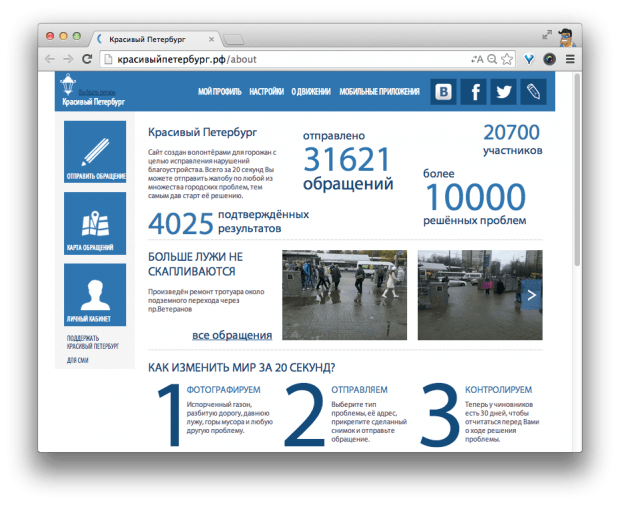Show next photo with slider arrow
620x505 pixels.
[532, 295]
